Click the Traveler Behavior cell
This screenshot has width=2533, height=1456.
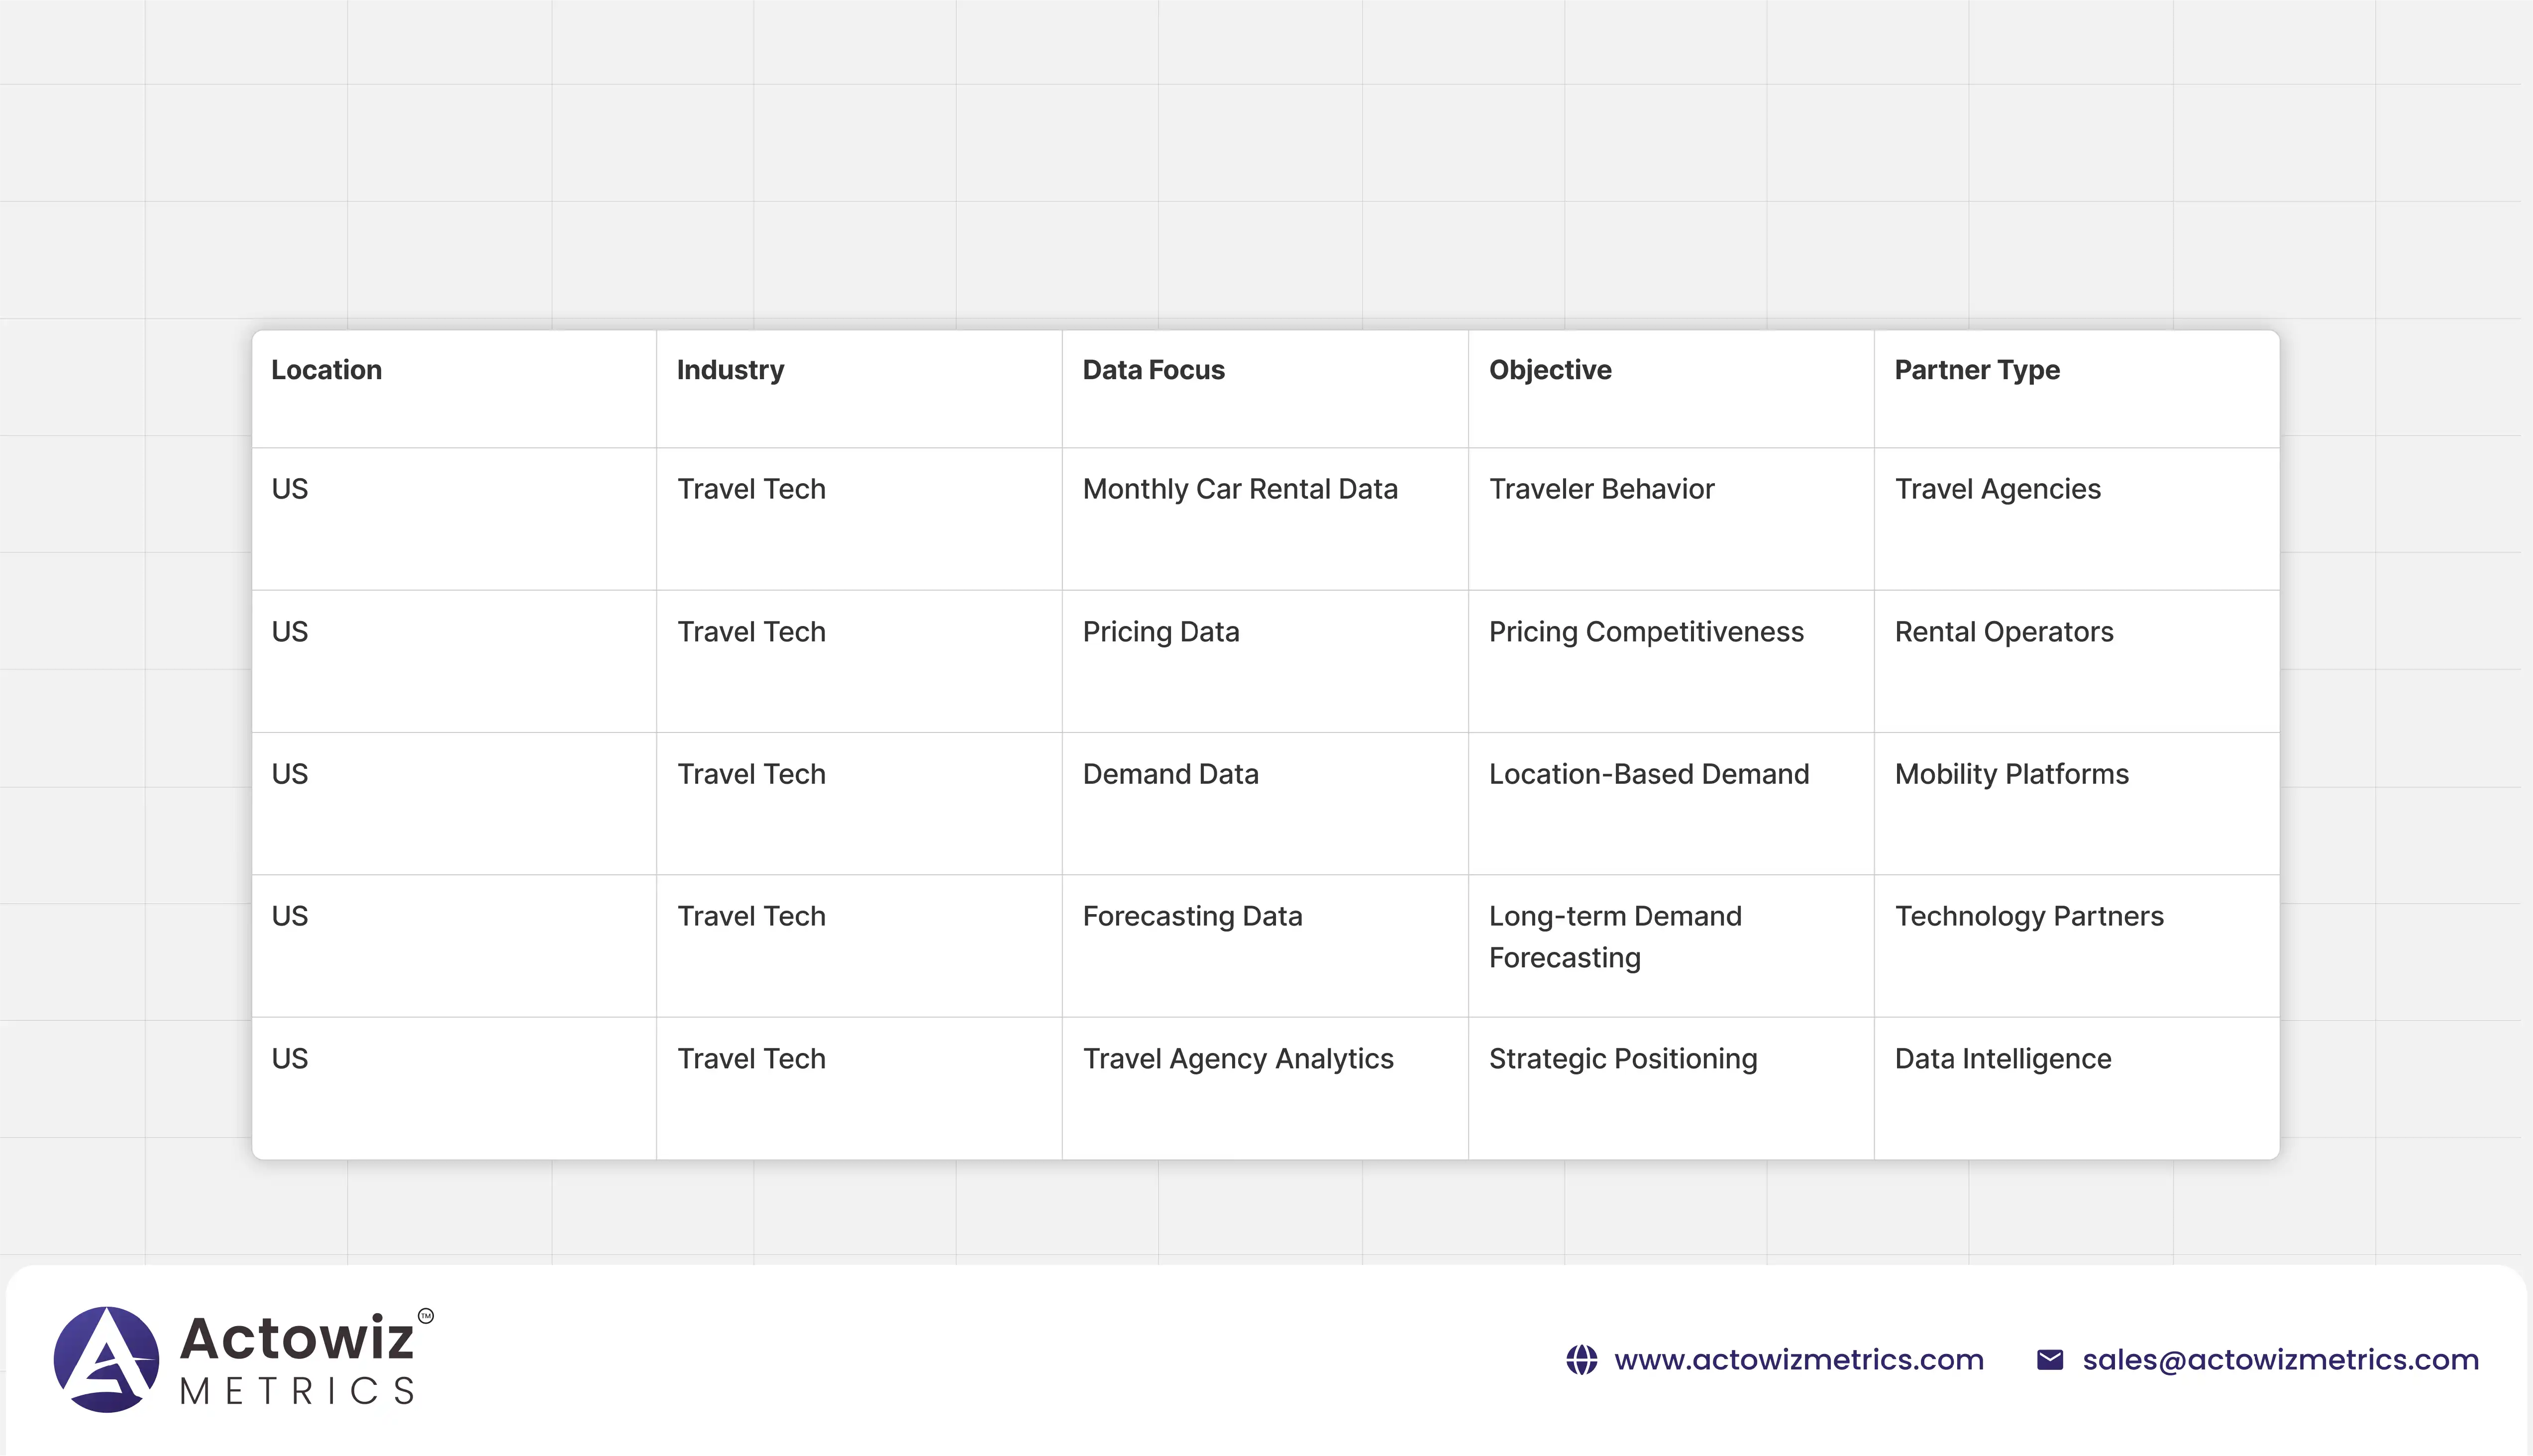point(1601,489)
